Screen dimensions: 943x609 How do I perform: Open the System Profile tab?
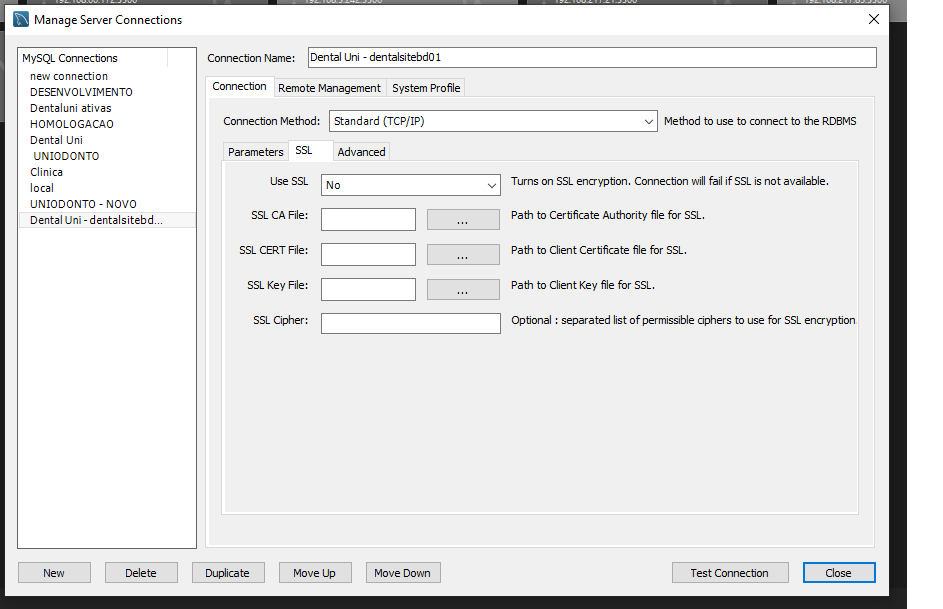coord(426,88)
